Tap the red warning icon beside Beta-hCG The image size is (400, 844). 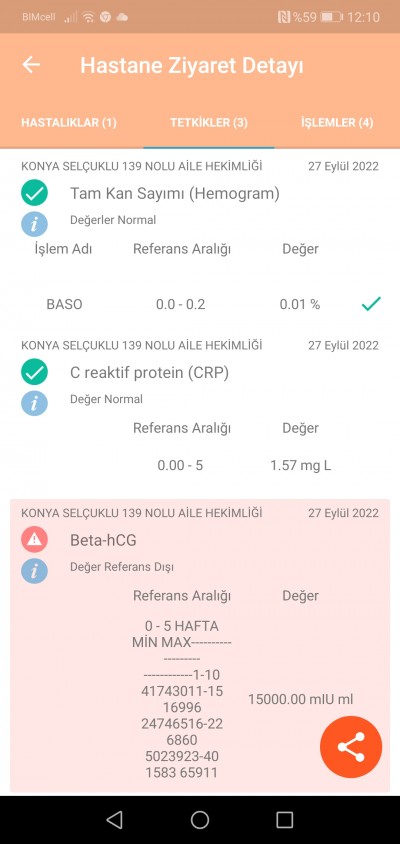point(34,540)
